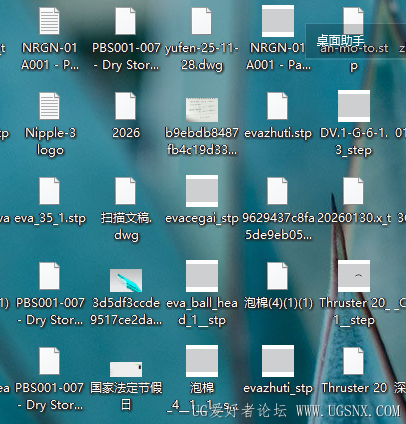The image size is (406, 424).
Task: Select the NRGN-01 A001 file with lined-document icon
Action: 49,21
